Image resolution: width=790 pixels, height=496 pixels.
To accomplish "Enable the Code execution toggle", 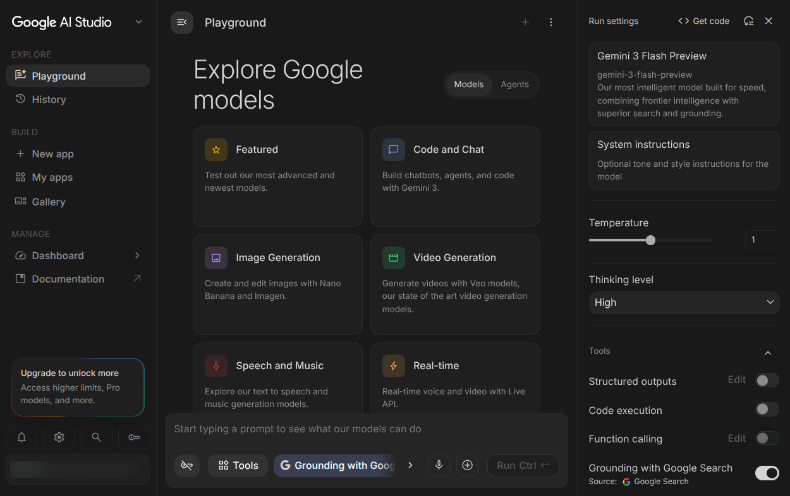I will pos(767,409).
